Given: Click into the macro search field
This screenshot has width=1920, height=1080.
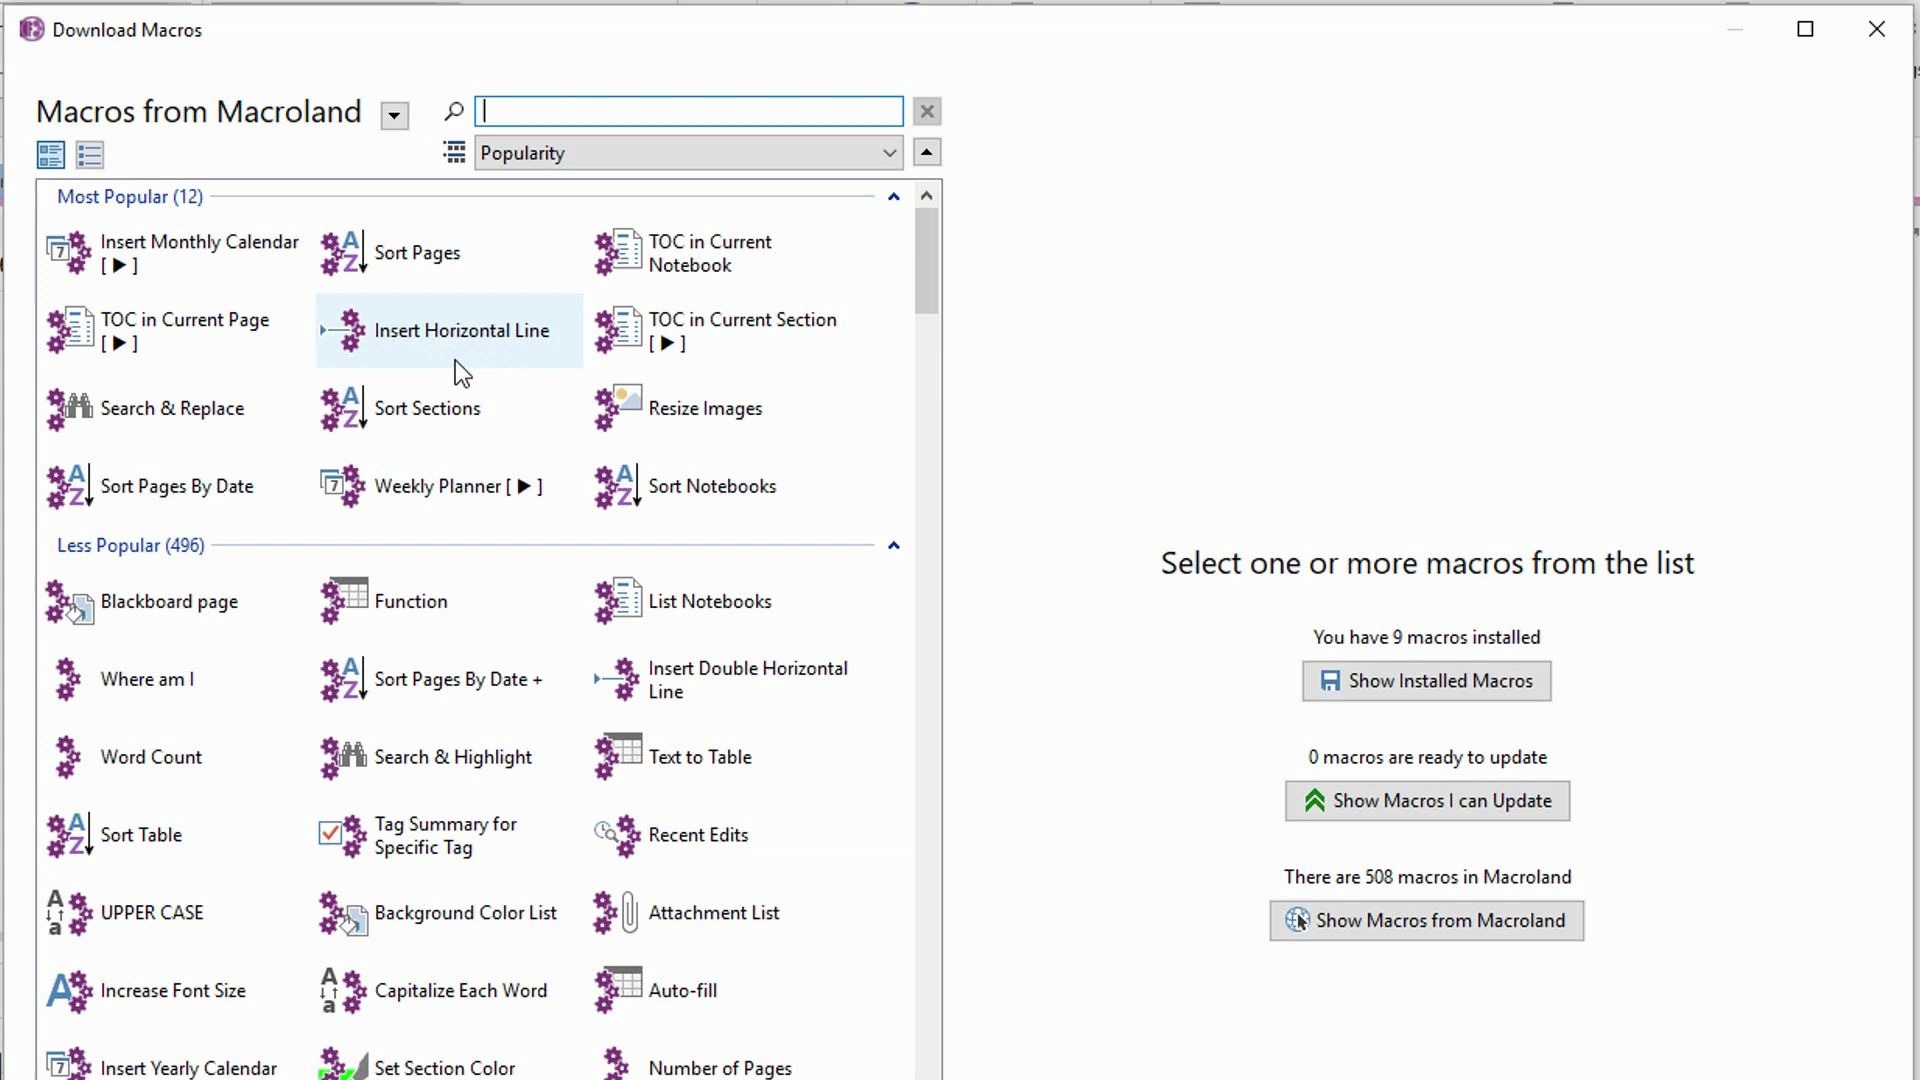Looking at the screenshot, I should tap(688, 111).
